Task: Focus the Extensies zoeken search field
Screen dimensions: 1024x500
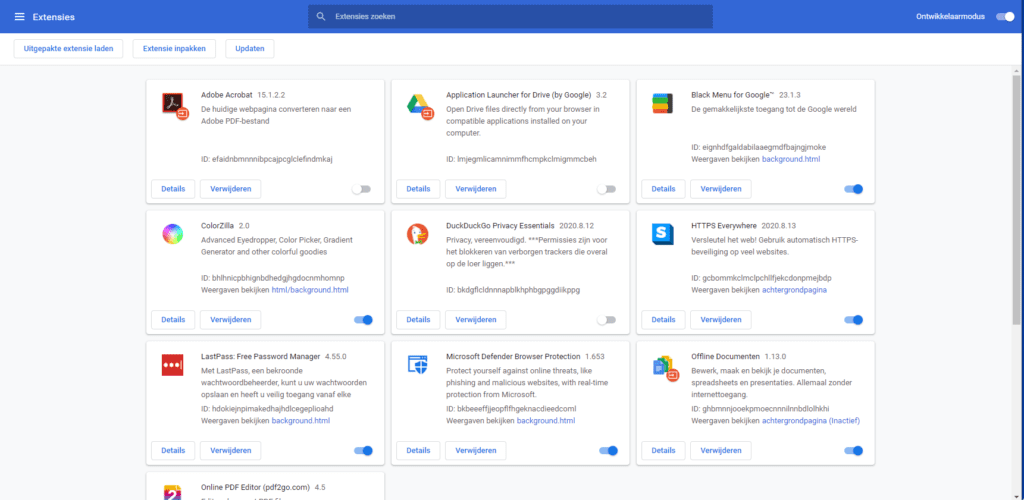Action: point(510,16)
